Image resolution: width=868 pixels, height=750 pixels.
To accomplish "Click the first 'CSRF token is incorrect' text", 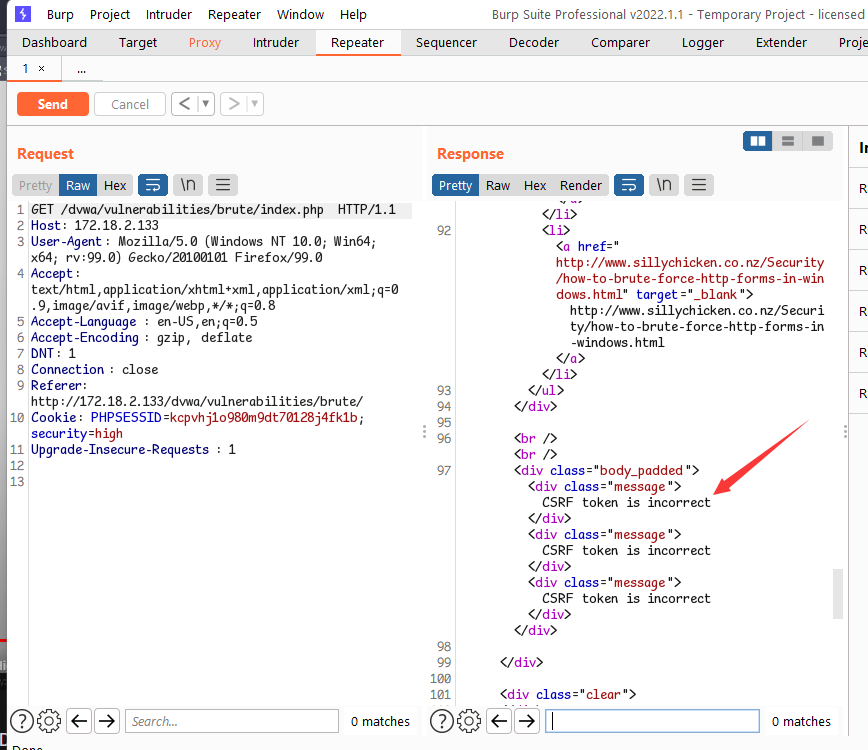I will click(626, 503).
